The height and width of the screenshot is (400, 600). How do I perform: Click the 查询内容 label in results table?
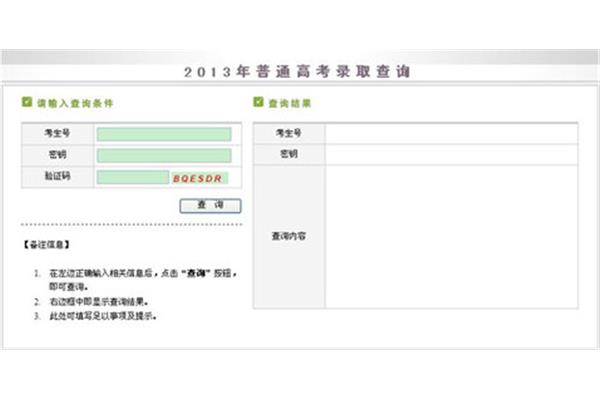click(x=289, y=236)
